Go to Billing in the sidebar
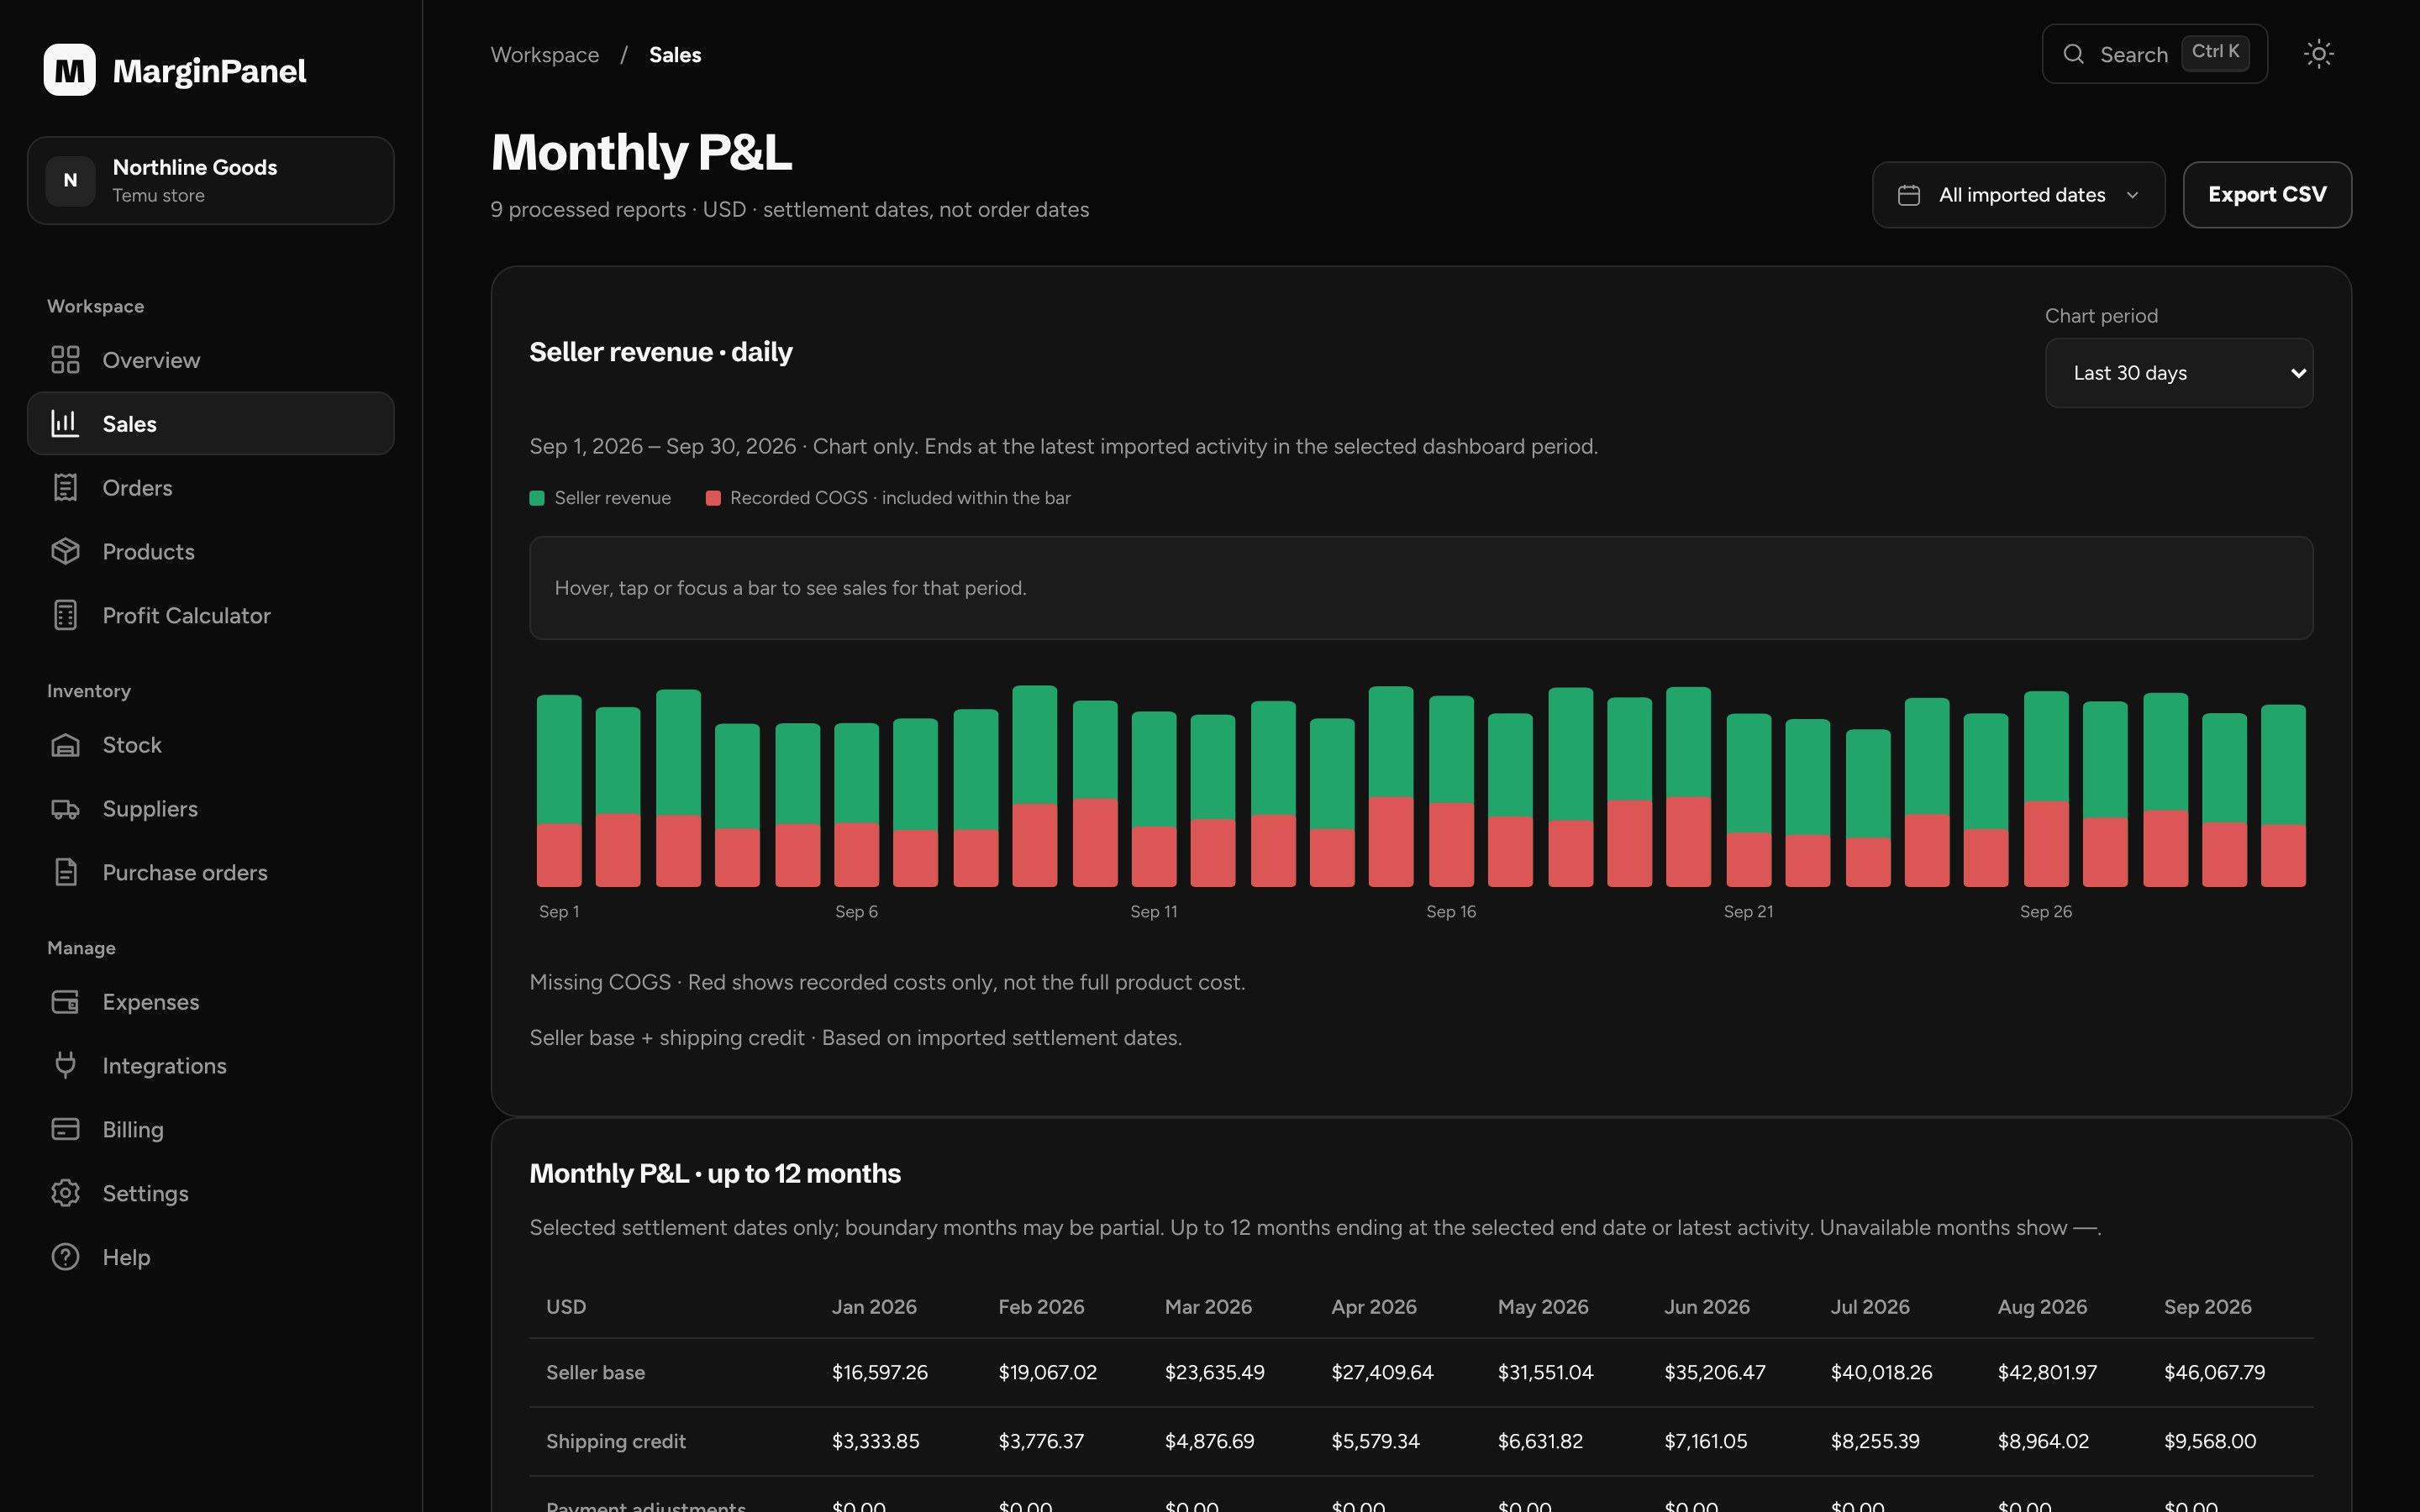The width and height of the screenshot is (2420, 1512). pyautogui.click(x=211, y=1130)
